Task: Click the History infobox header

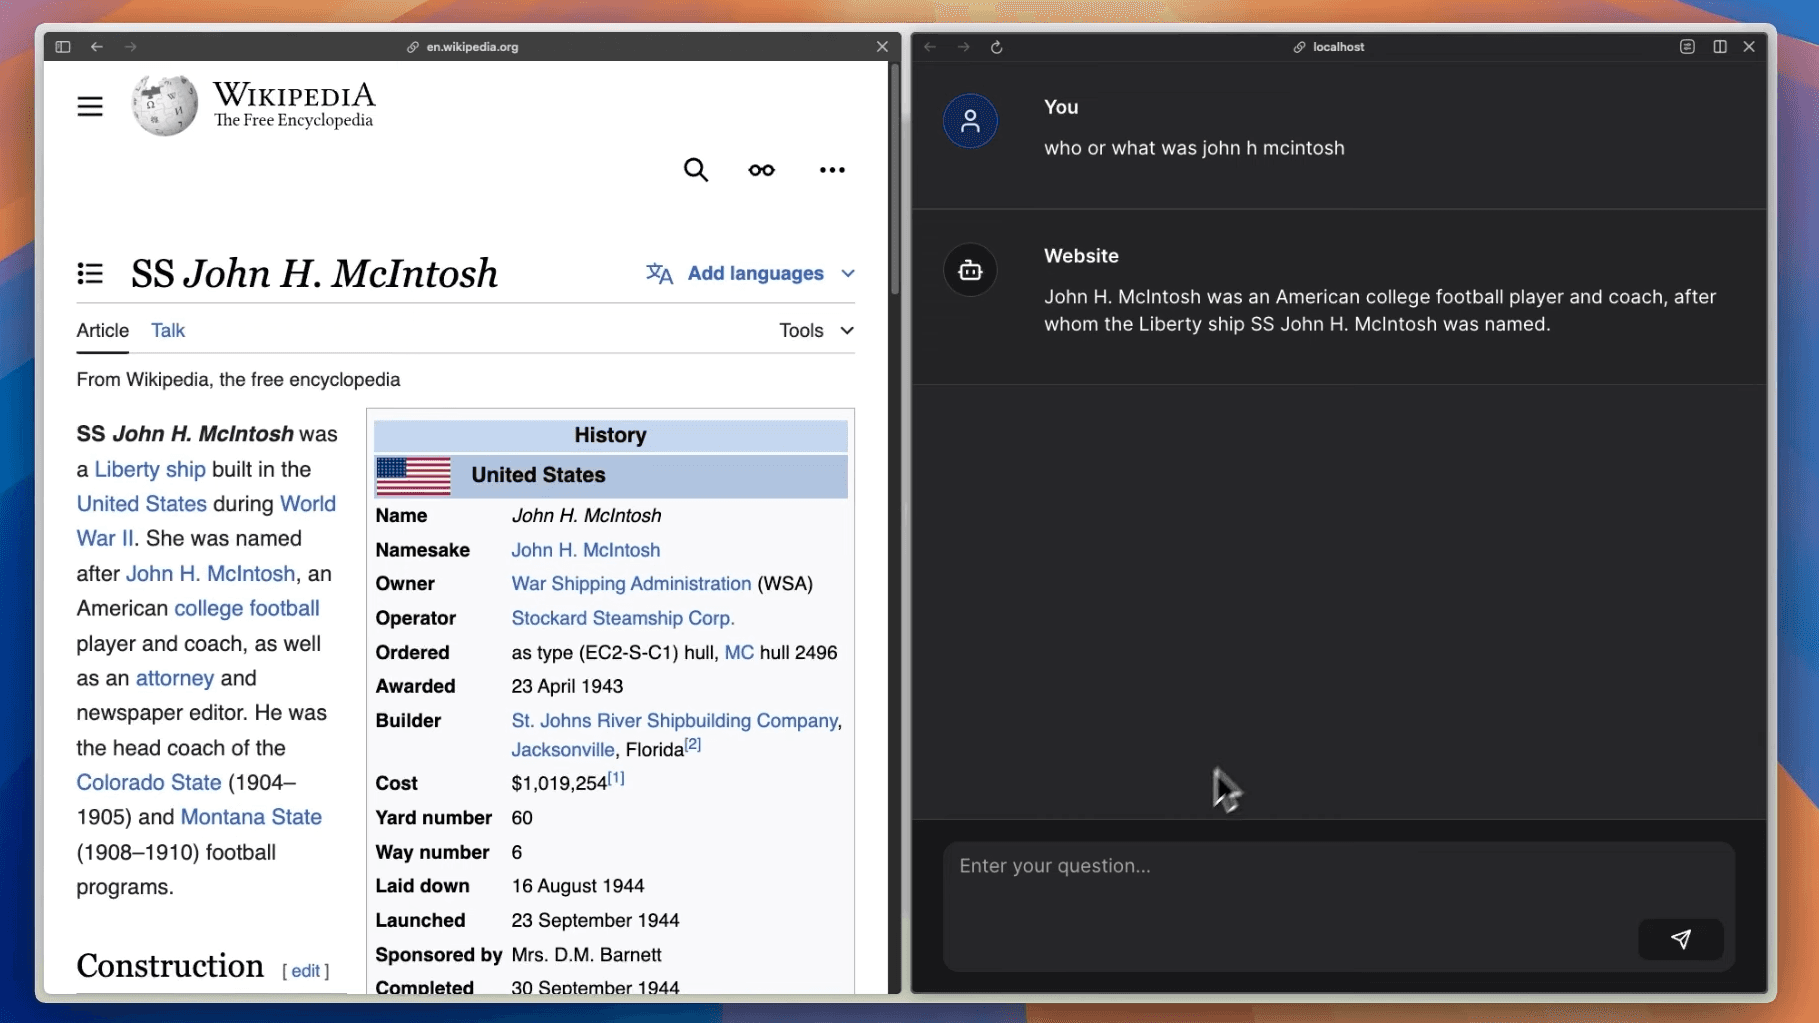Action: coord(610,435)
